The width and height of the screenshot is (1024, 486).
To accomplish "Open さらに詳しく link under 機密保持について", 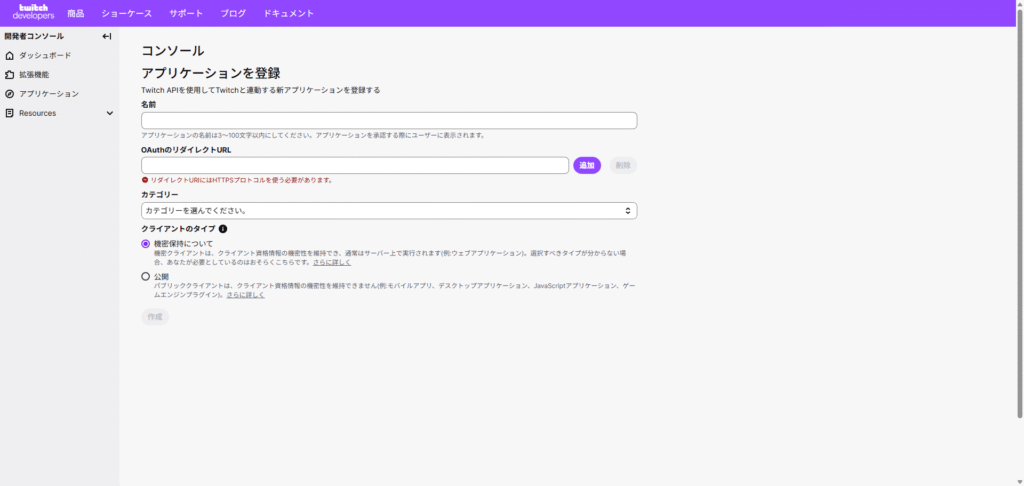I will point(332,262).
